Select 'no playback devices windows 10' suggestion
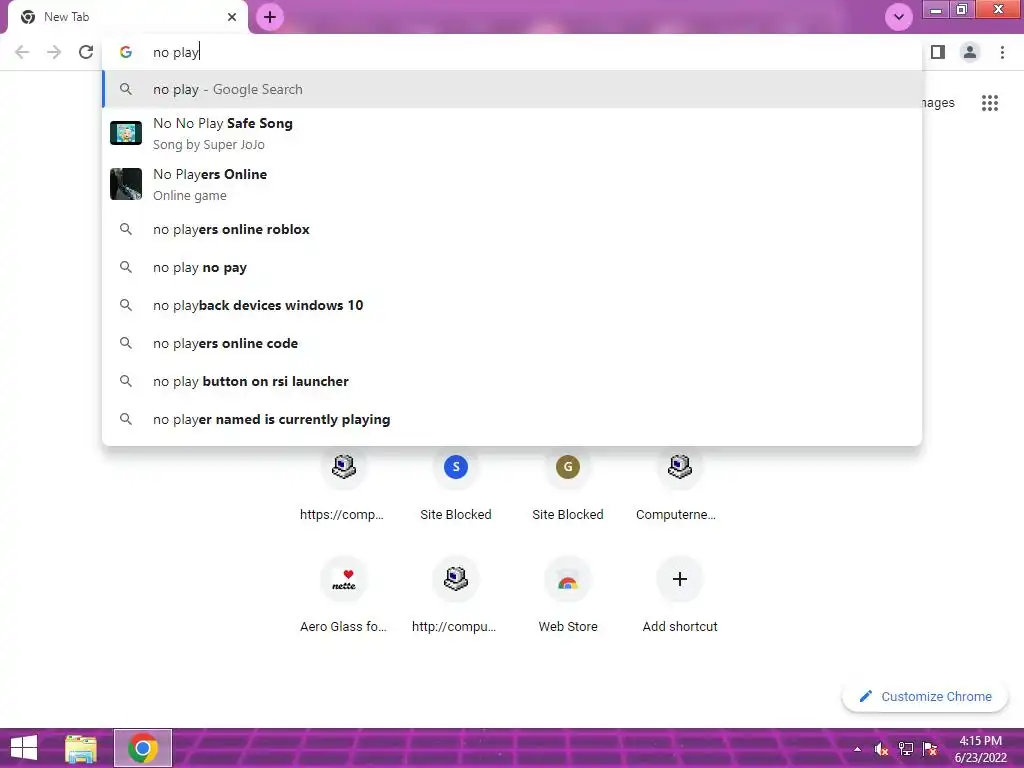Viewport: 1024px width, 768px height. point(513,305)
